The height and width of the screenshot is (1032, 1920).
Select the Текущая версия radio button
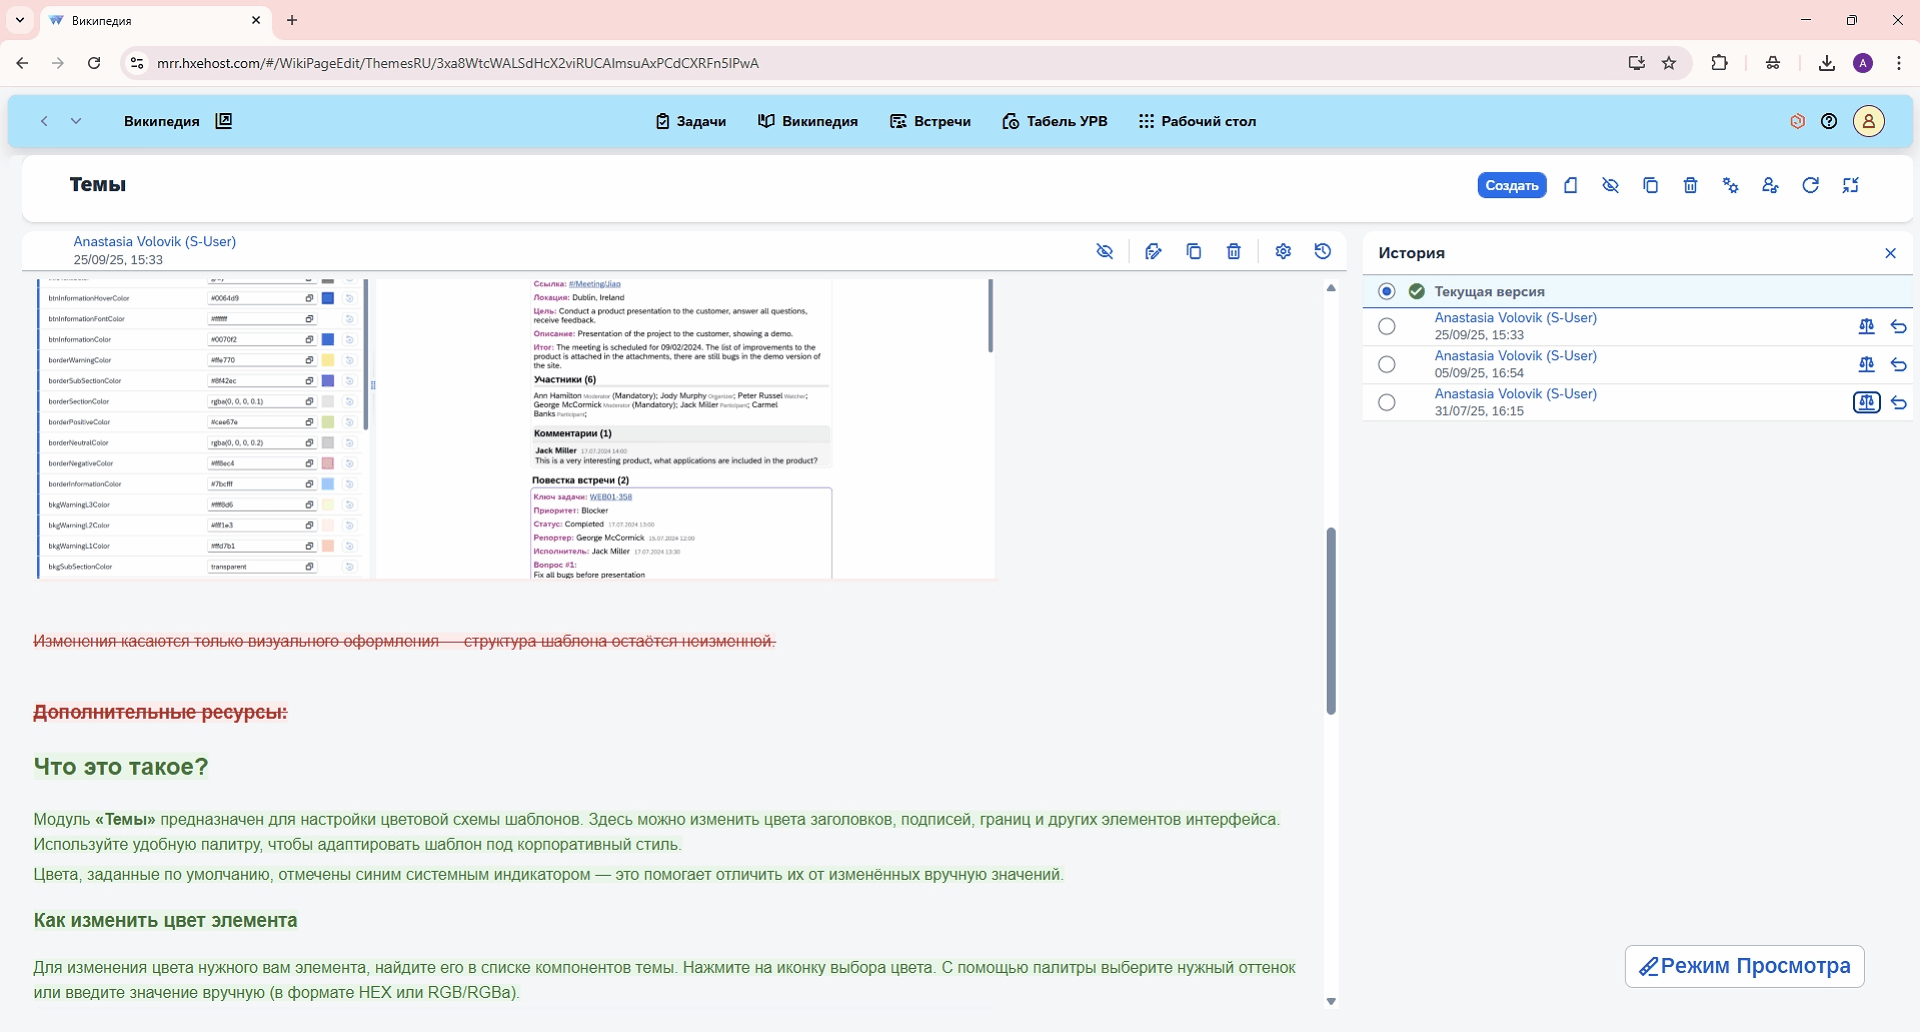(1386, 292)
